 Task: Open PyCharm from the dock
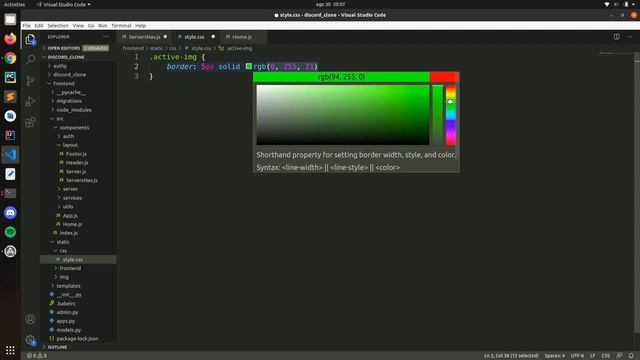[10, 77]
